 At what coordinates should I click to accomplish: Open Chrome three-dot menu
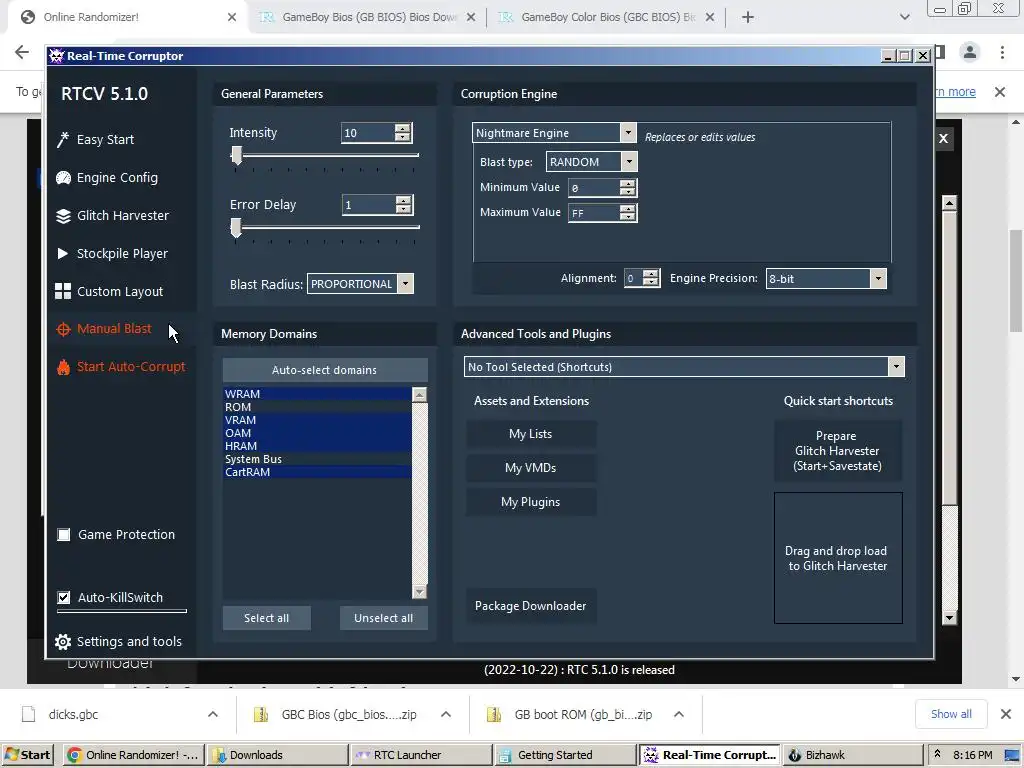coord(1002,52)
